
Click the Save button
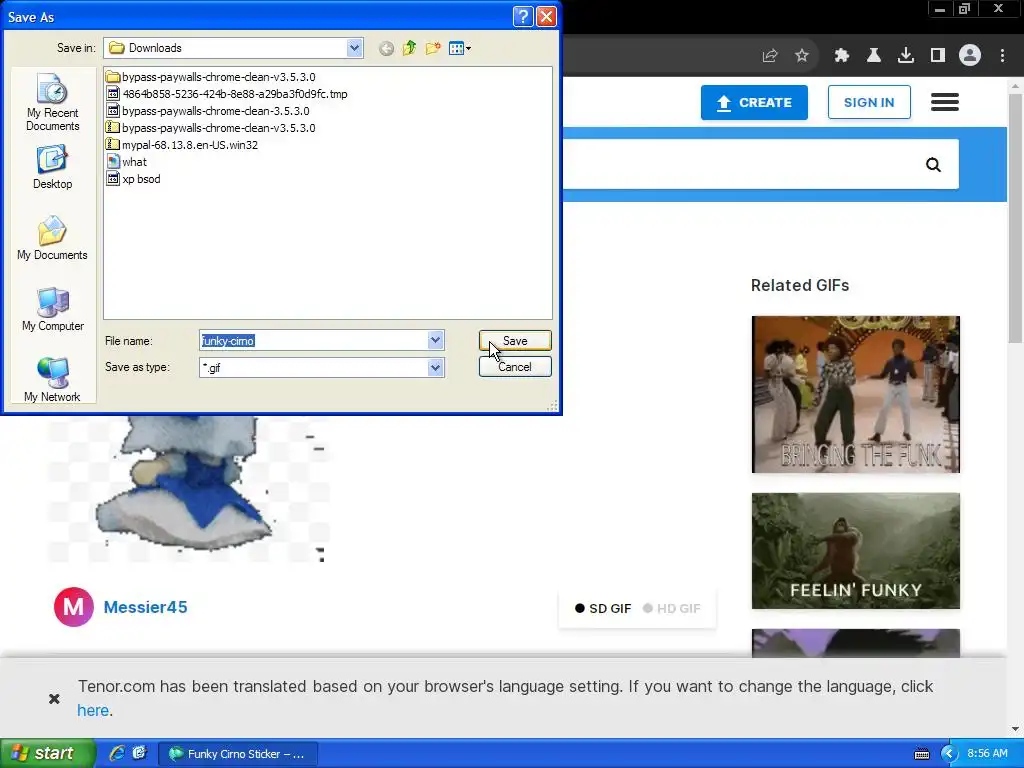[x=515, y=341]
